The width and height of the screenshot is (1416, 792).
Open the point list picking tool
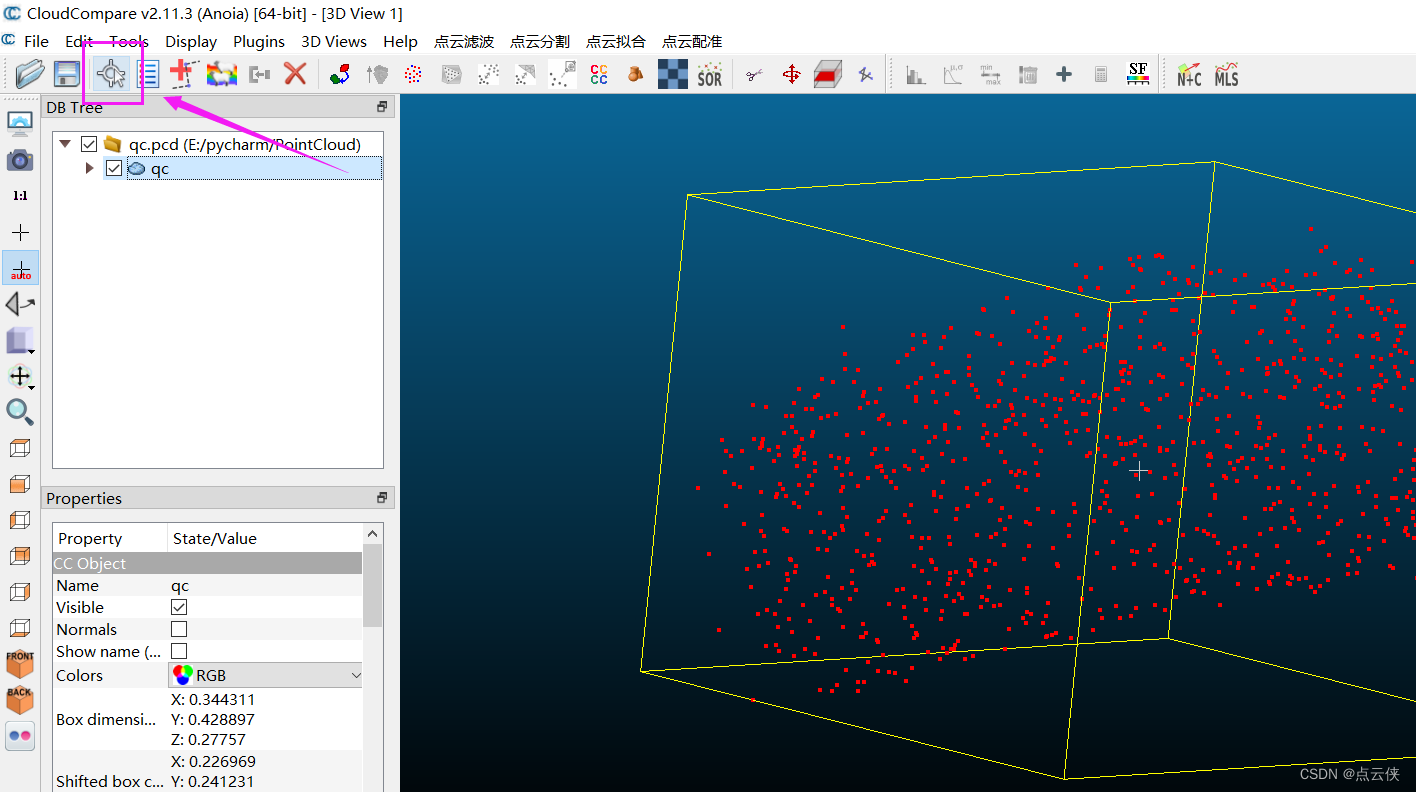(x=148, y=74)
